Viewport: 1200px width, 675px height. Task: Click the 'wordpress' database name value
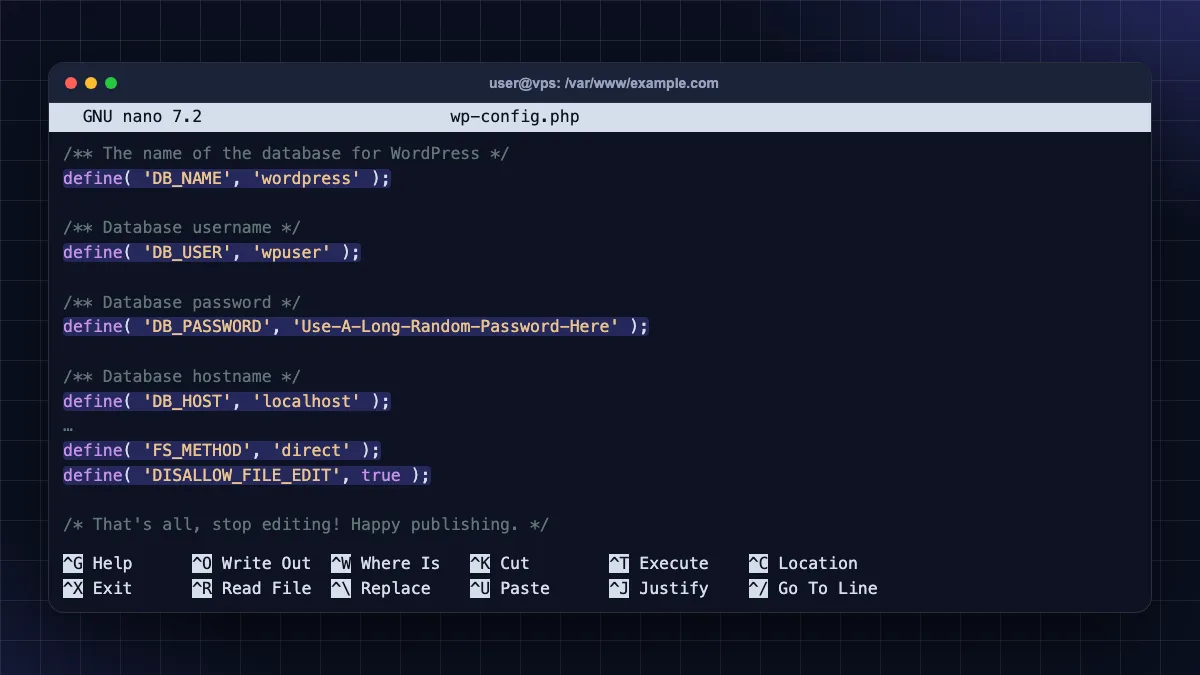306,178
